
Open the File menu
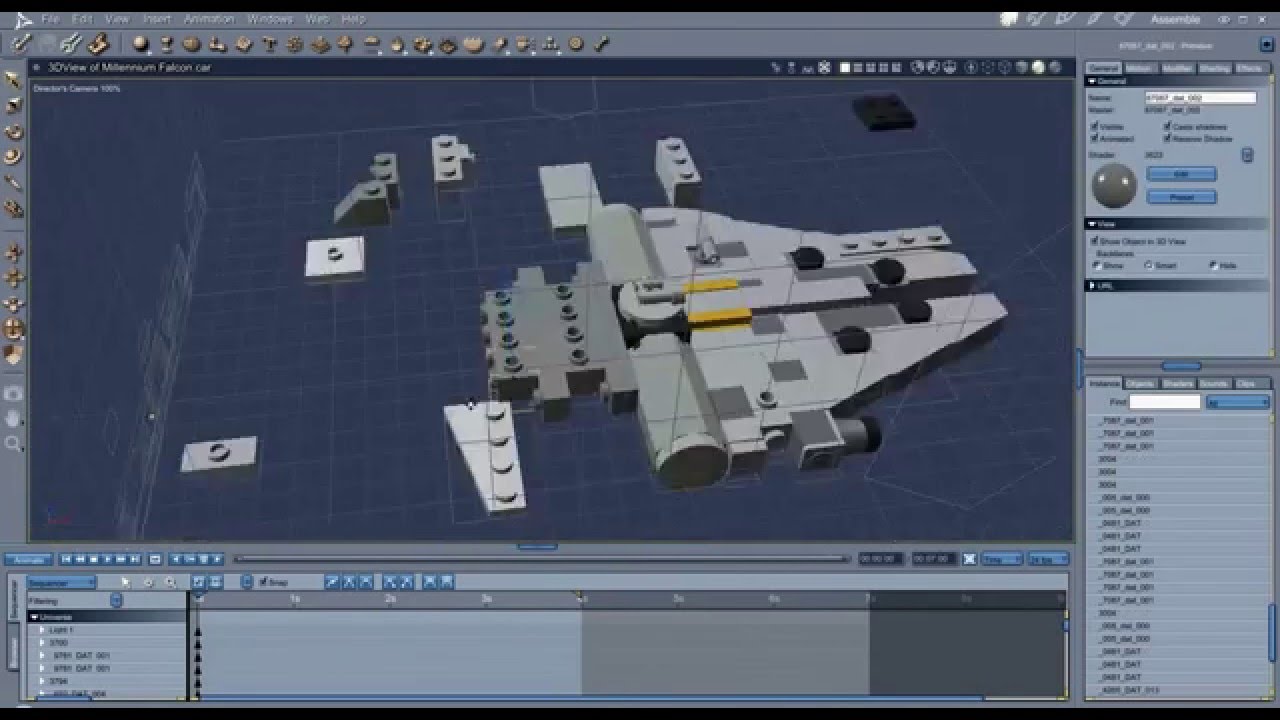(50, 19)
